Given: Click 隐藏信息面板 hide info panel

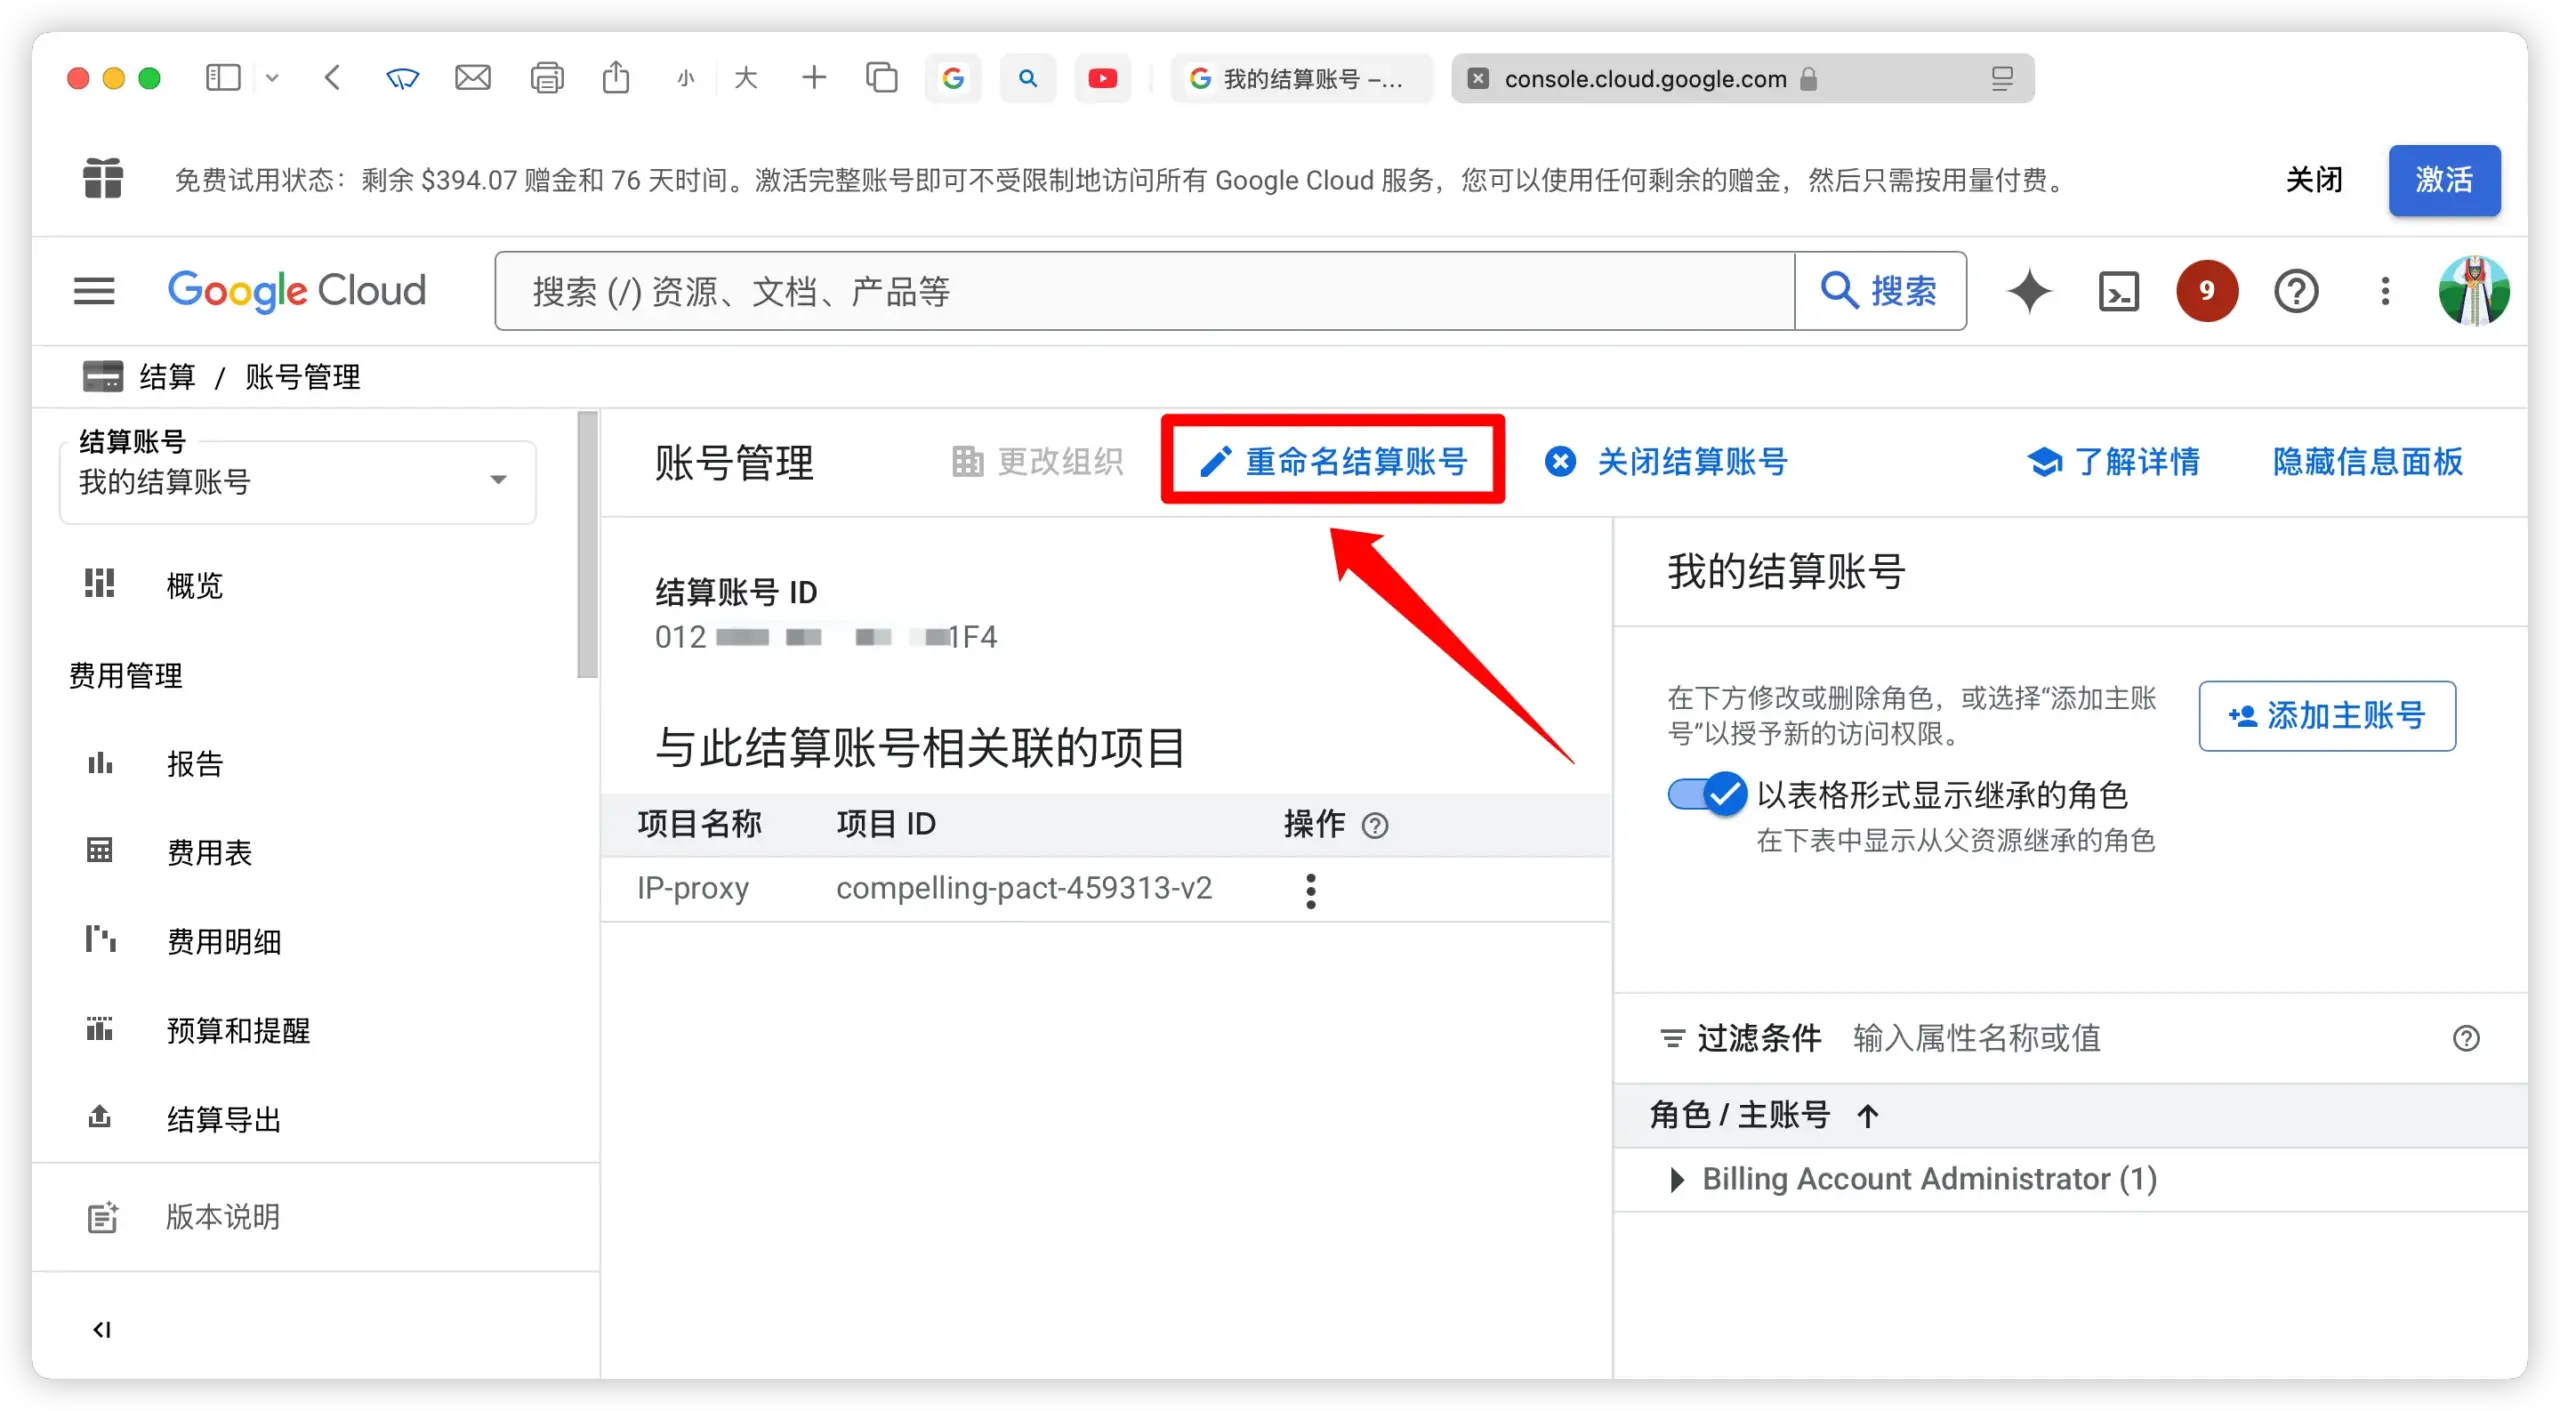Looking at the screenshot, I should click(2367, 461).
